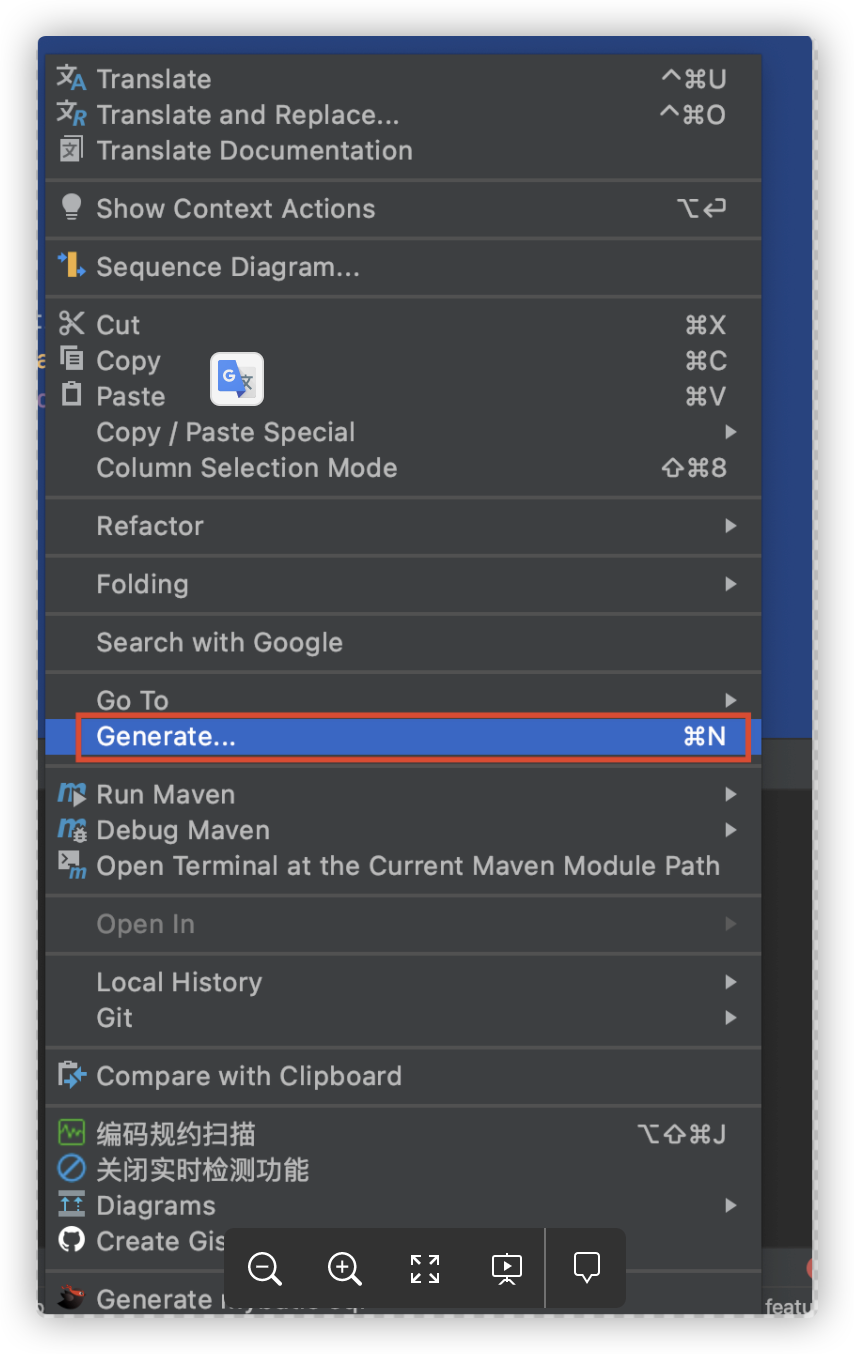
Task: Expand the Run Maven submenu arrow
Action: click(731, 795)
